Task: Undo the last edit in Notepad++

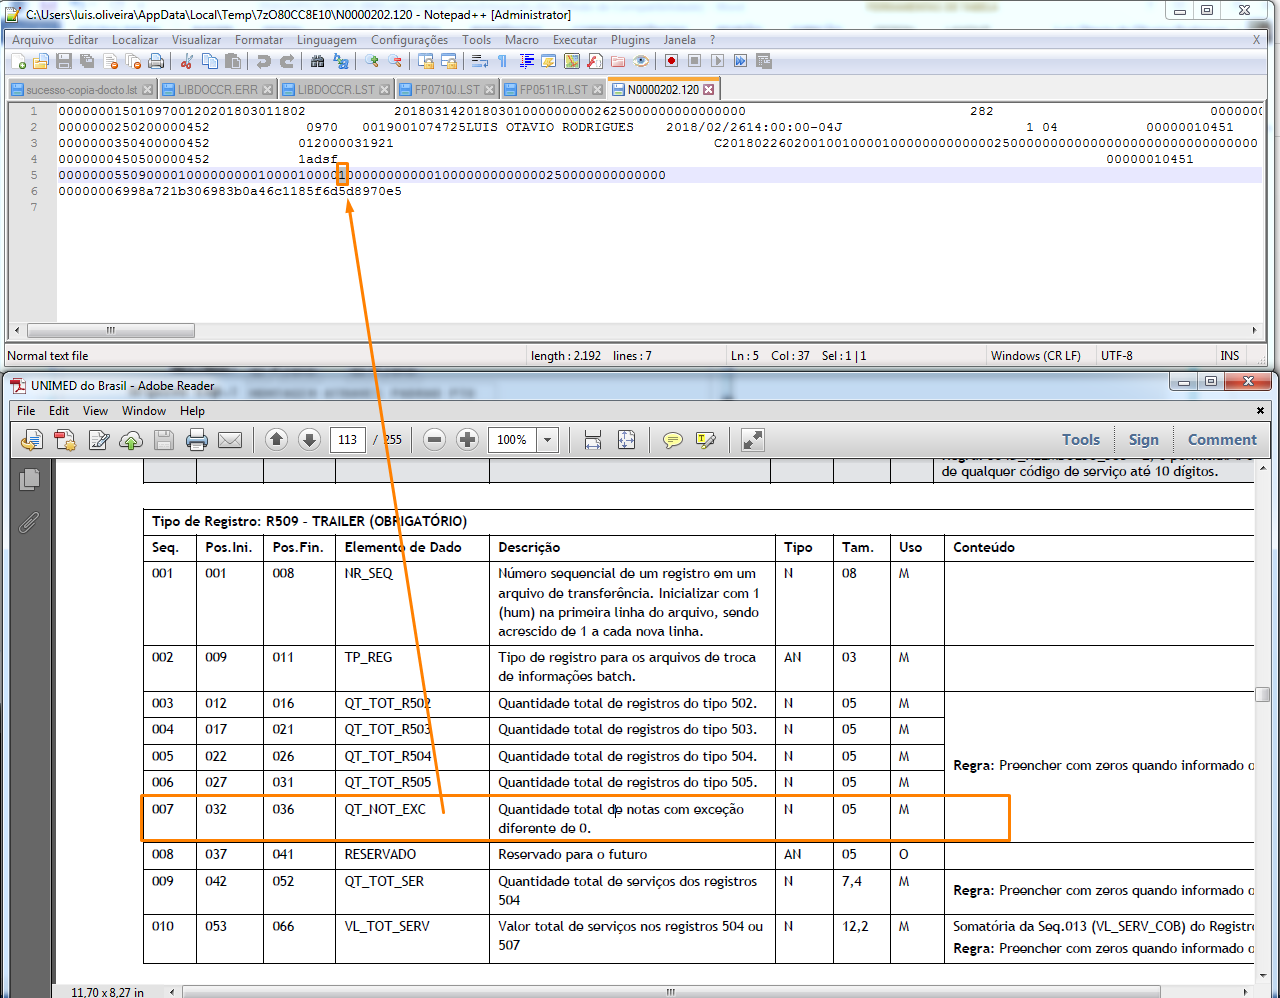Action: click(x=264, y=61)
